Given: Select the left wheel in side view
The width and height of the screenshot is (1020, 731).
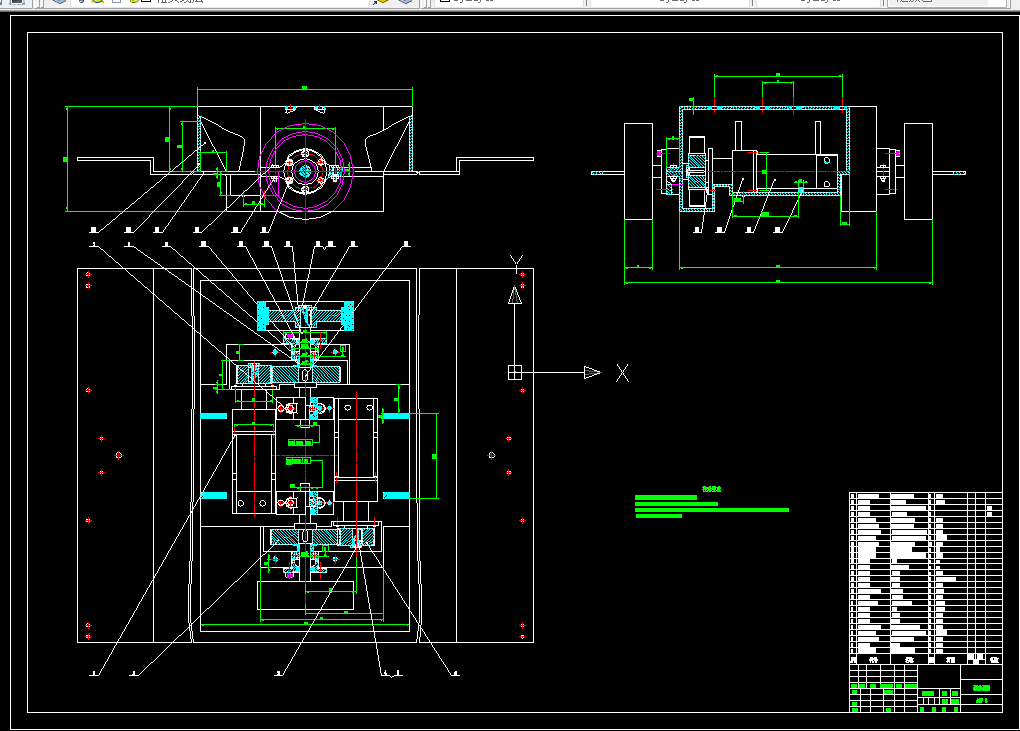Looking at the screenshot, I should [638, 172].
